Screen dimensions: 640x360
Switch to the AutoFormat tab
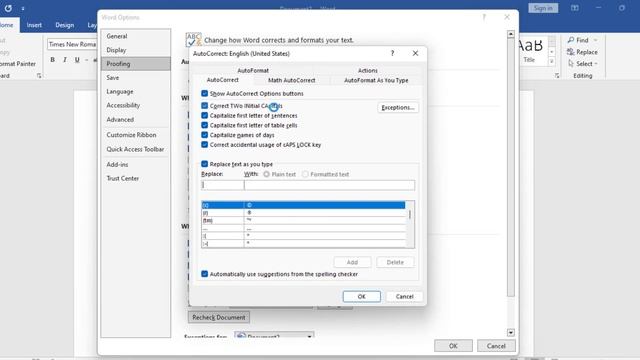point(253,71)
